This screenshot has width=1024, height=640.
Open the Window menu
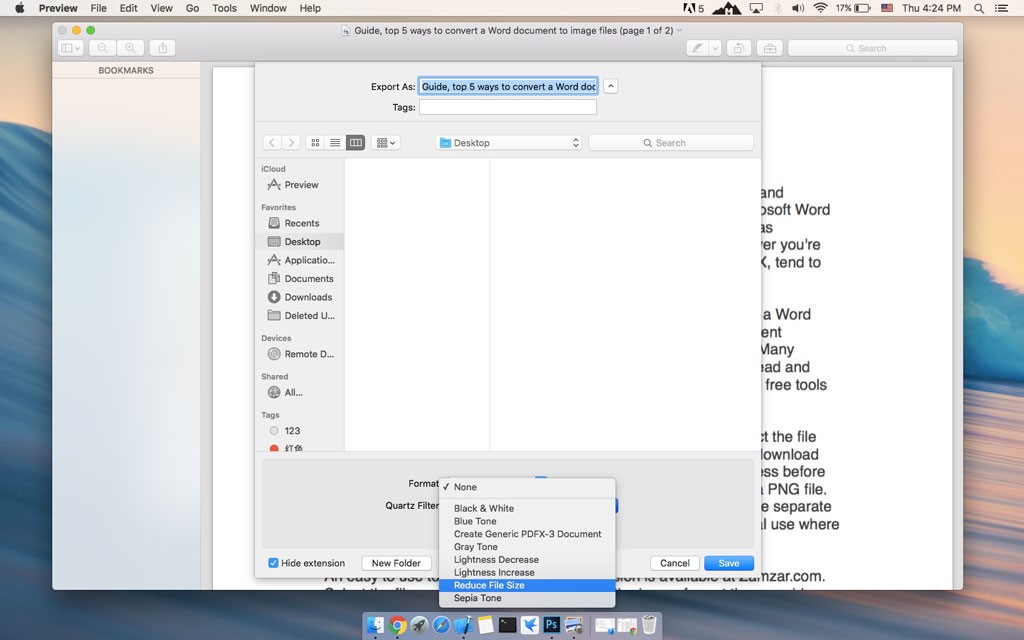268,8
